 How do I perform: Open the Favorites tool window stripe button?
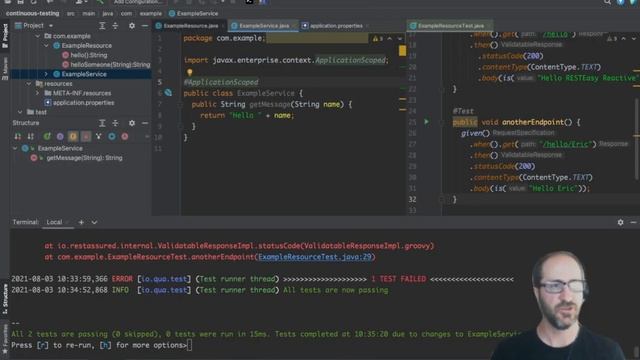click(x=5, y=339)
